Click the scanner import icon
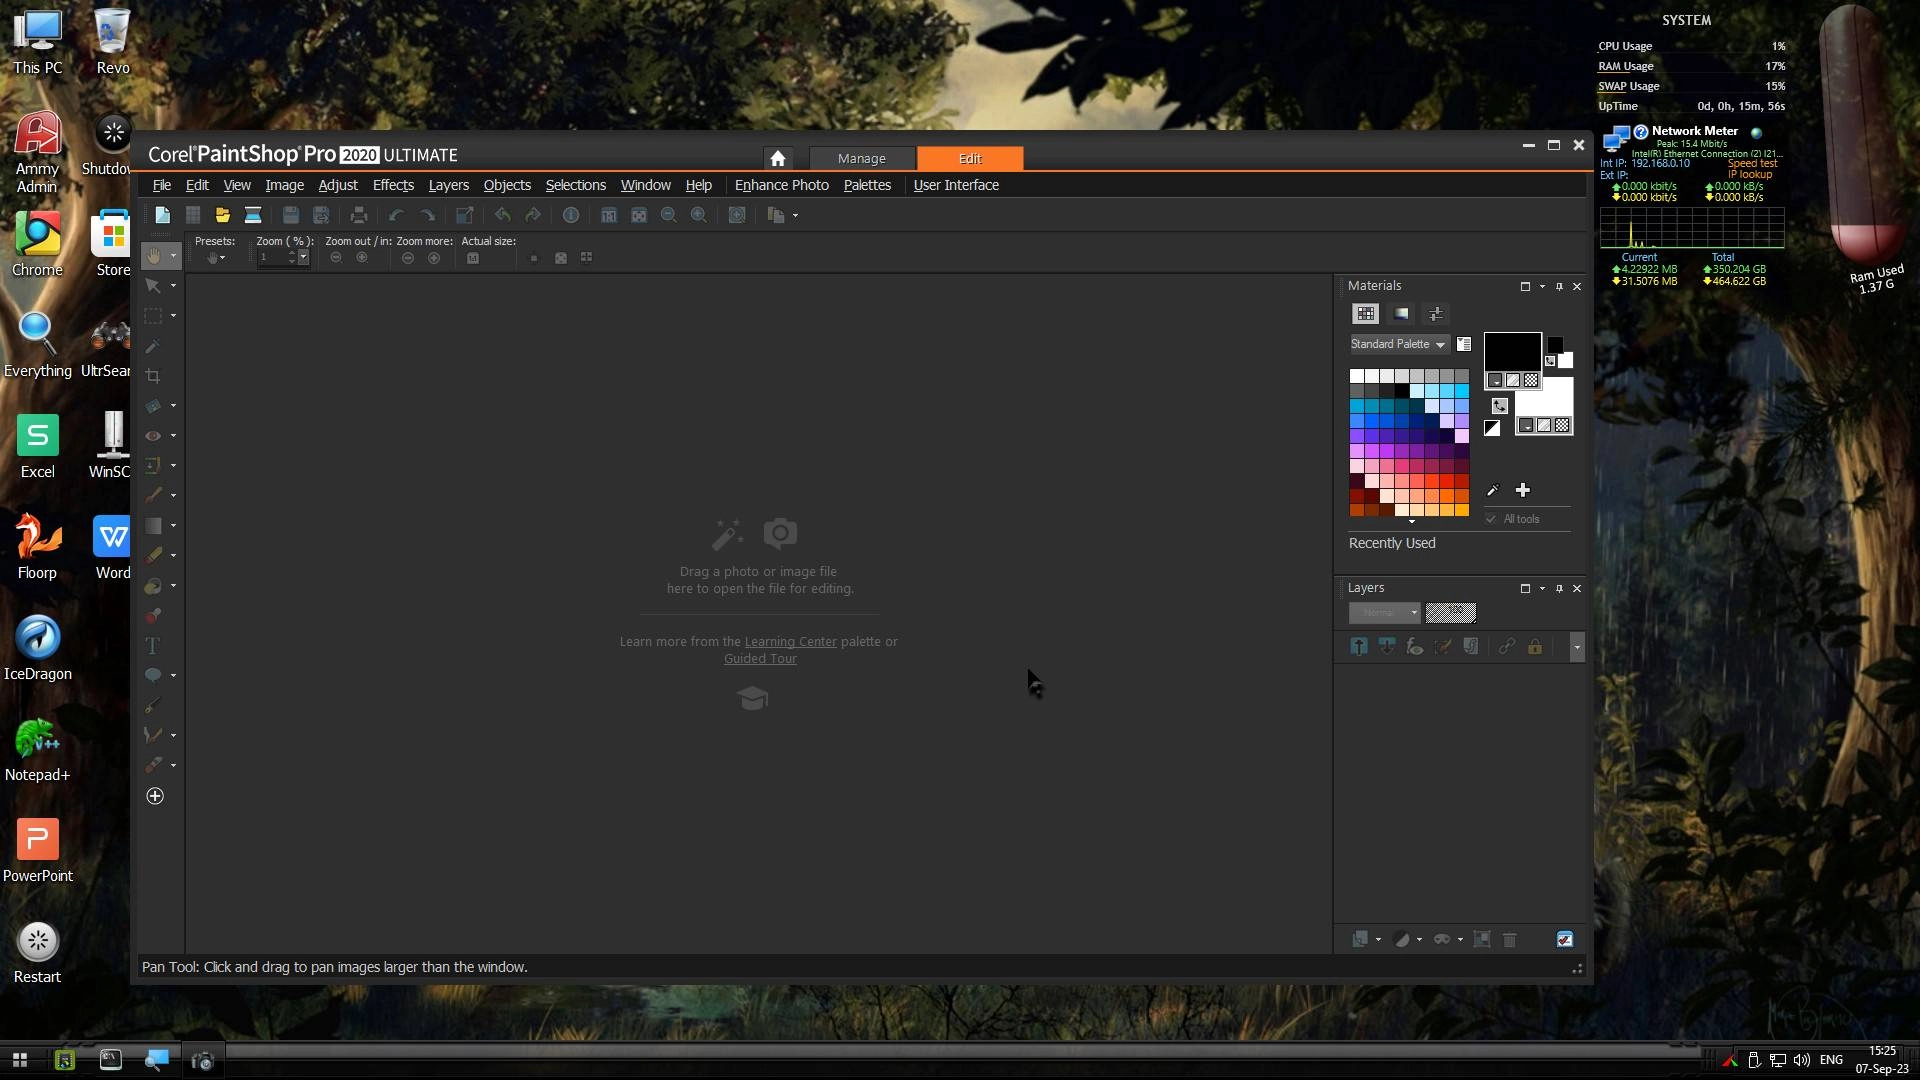This screenshot has width=1920, height=1080. (253, 215)
